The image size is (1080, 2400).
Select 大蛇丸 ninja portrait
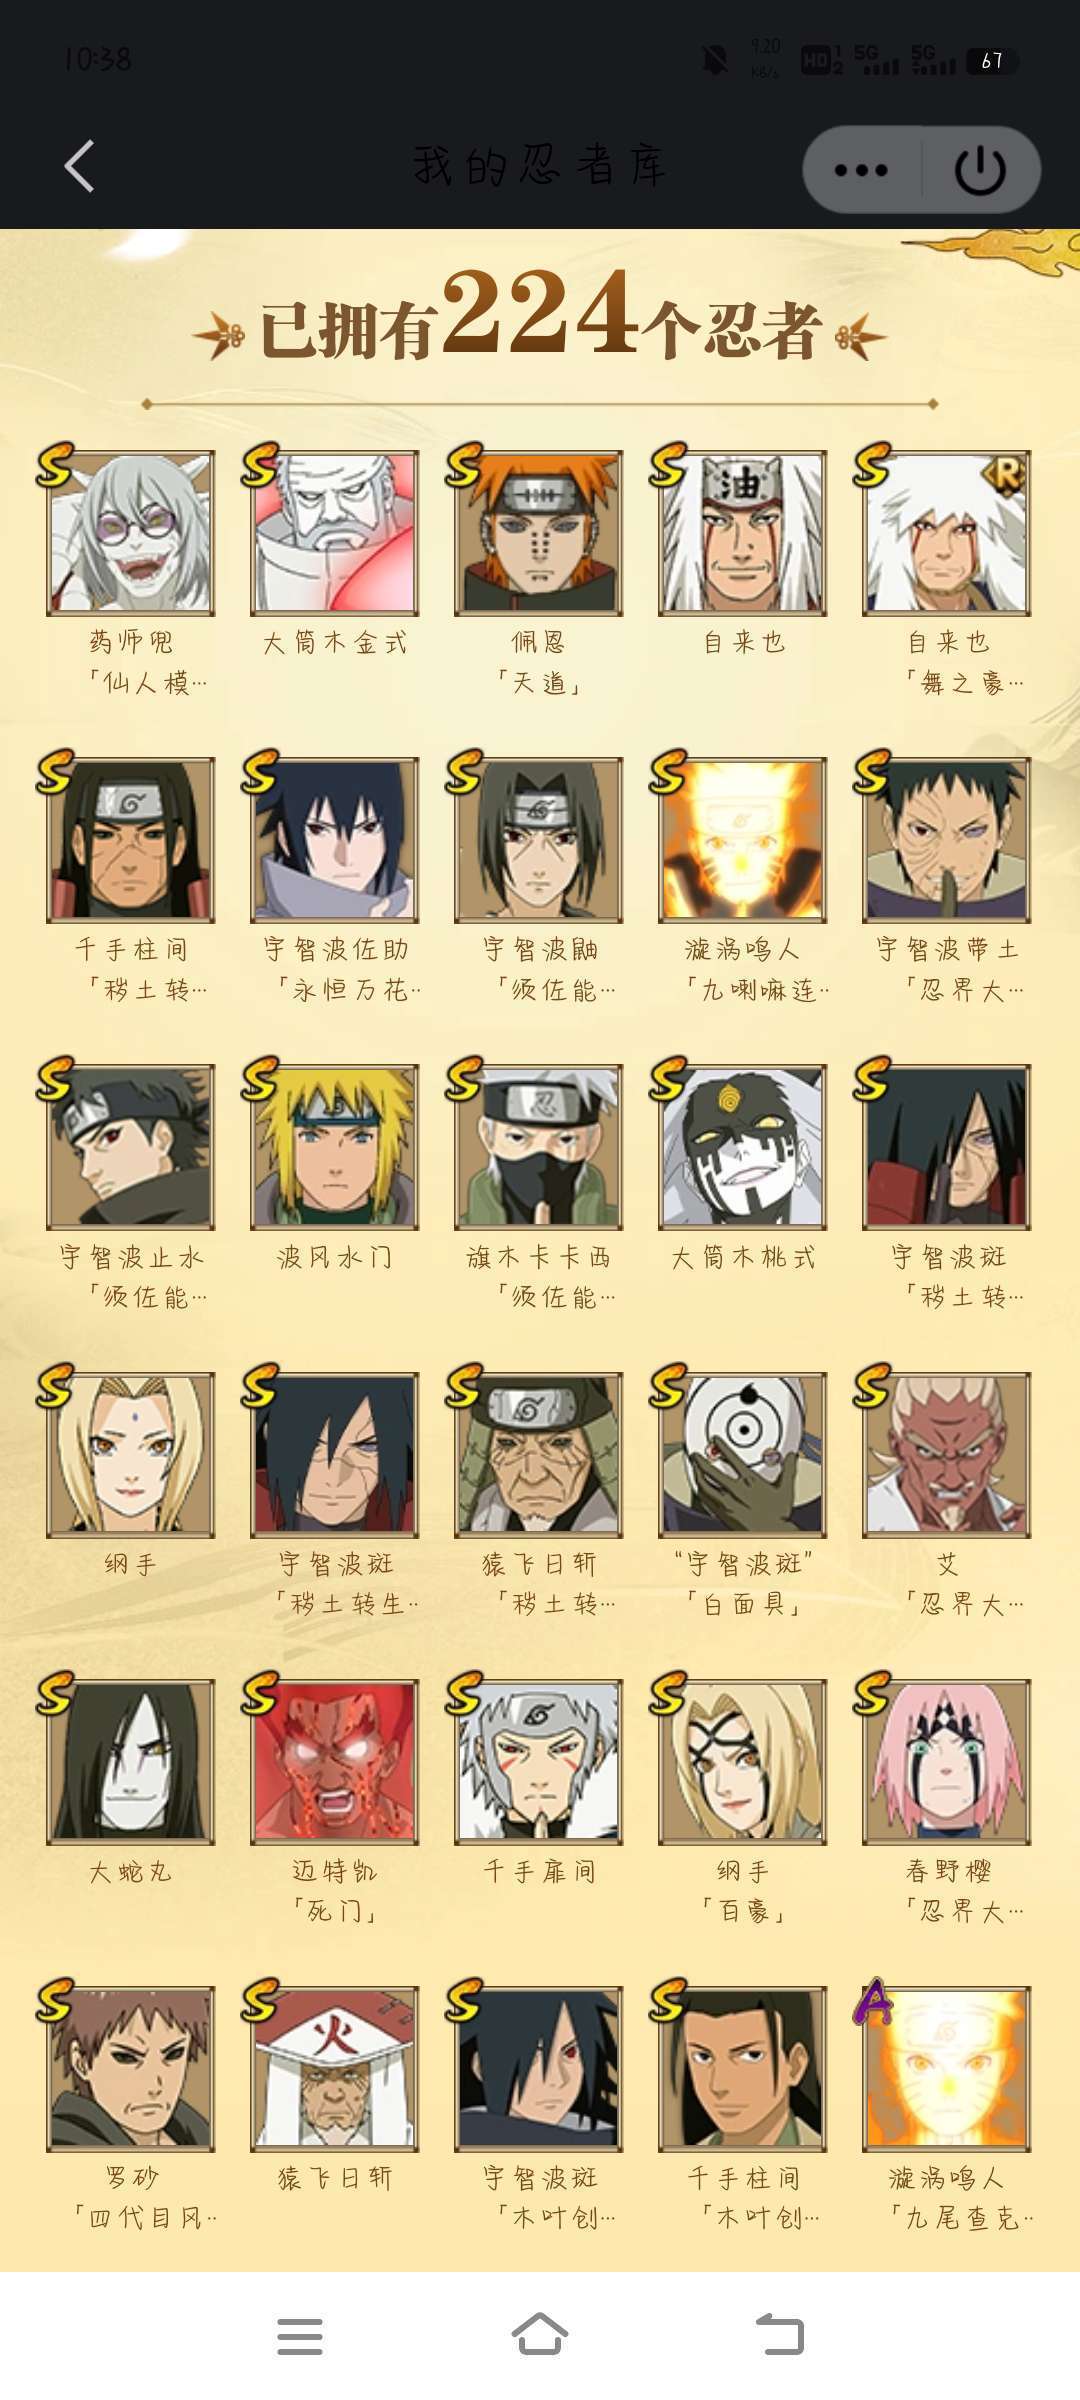[131, 1761]
